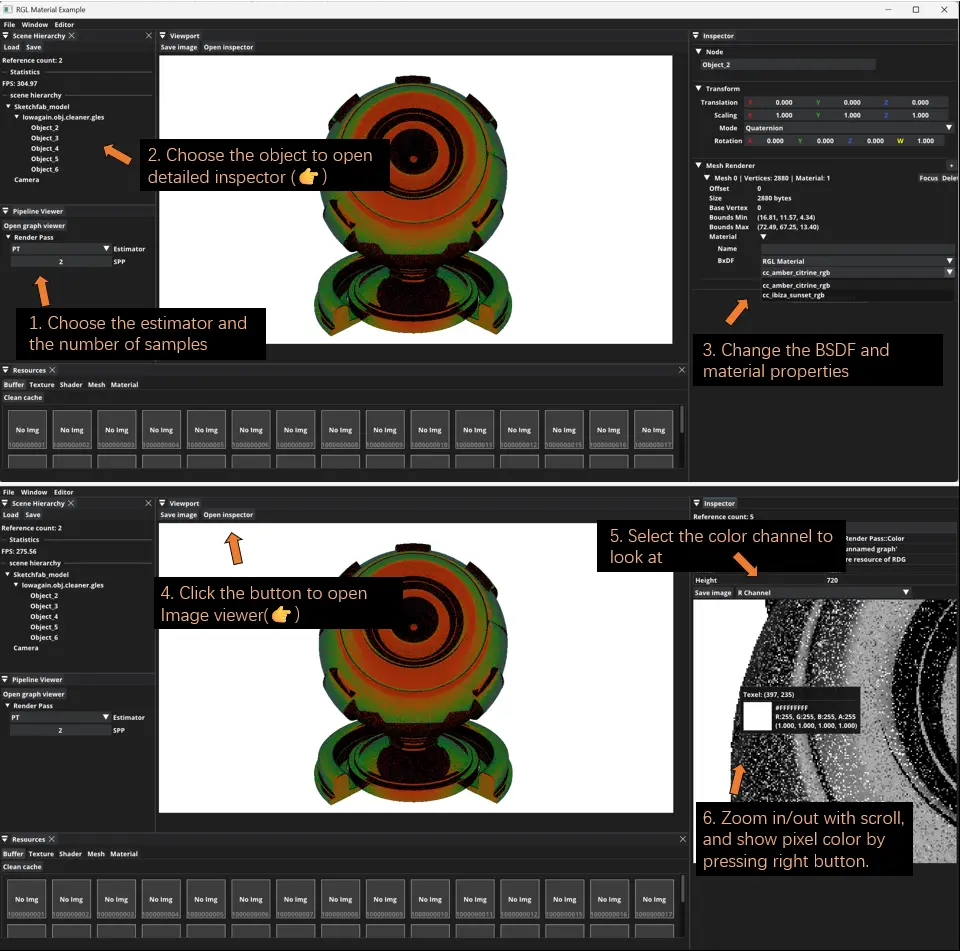
Task: Collapse the Mesh Renderer section
Action: tap(699, 165)
